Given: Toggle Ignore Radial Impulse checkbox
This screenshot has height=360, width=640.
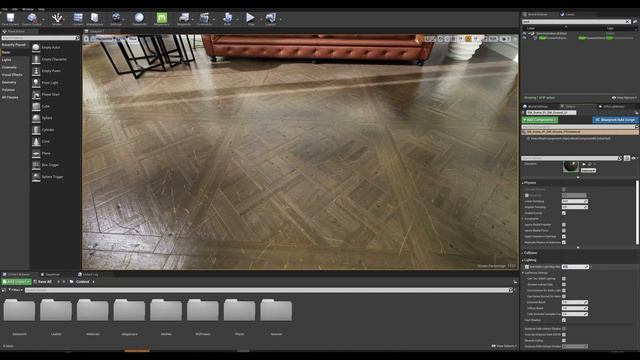Looking at the screenshot, I should [x=564, y=225].
